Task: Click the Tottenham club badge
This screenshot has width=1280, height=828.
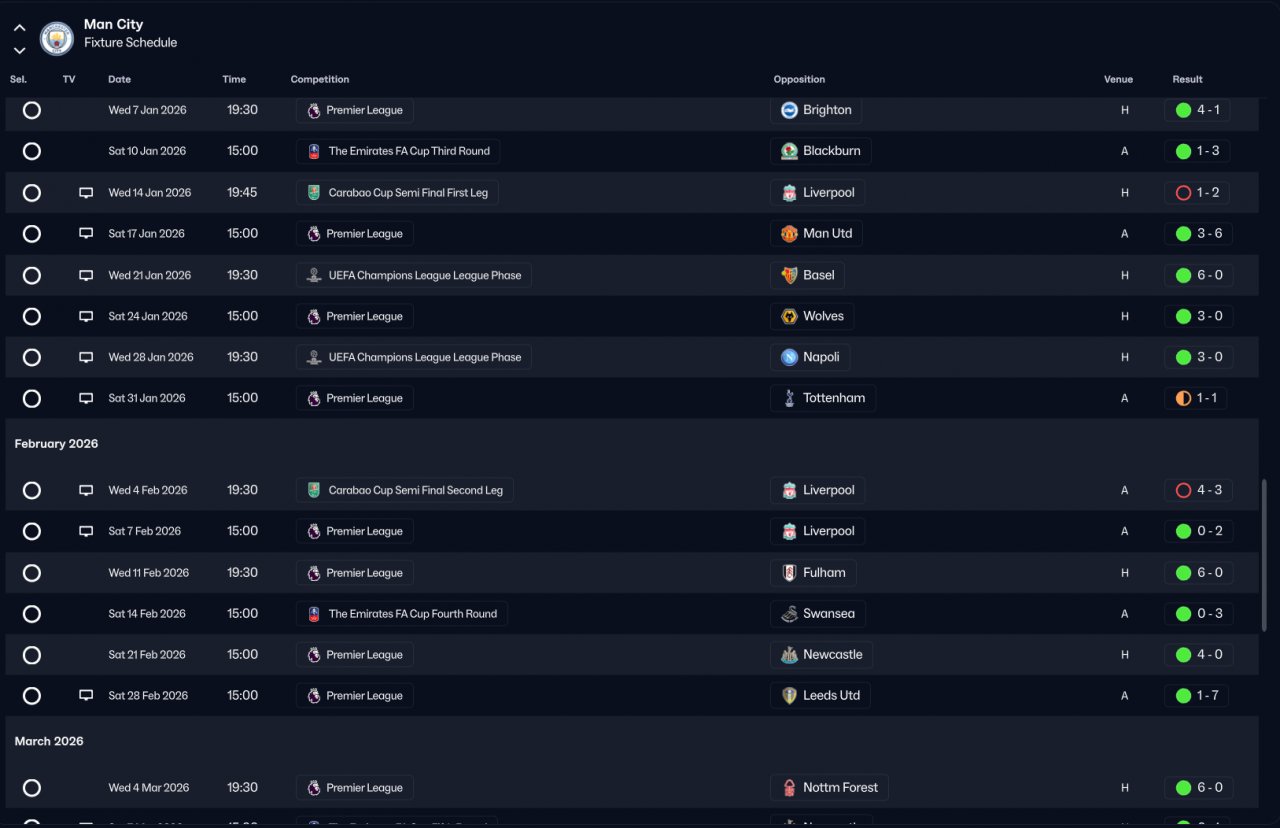Action: coord(789,398)
